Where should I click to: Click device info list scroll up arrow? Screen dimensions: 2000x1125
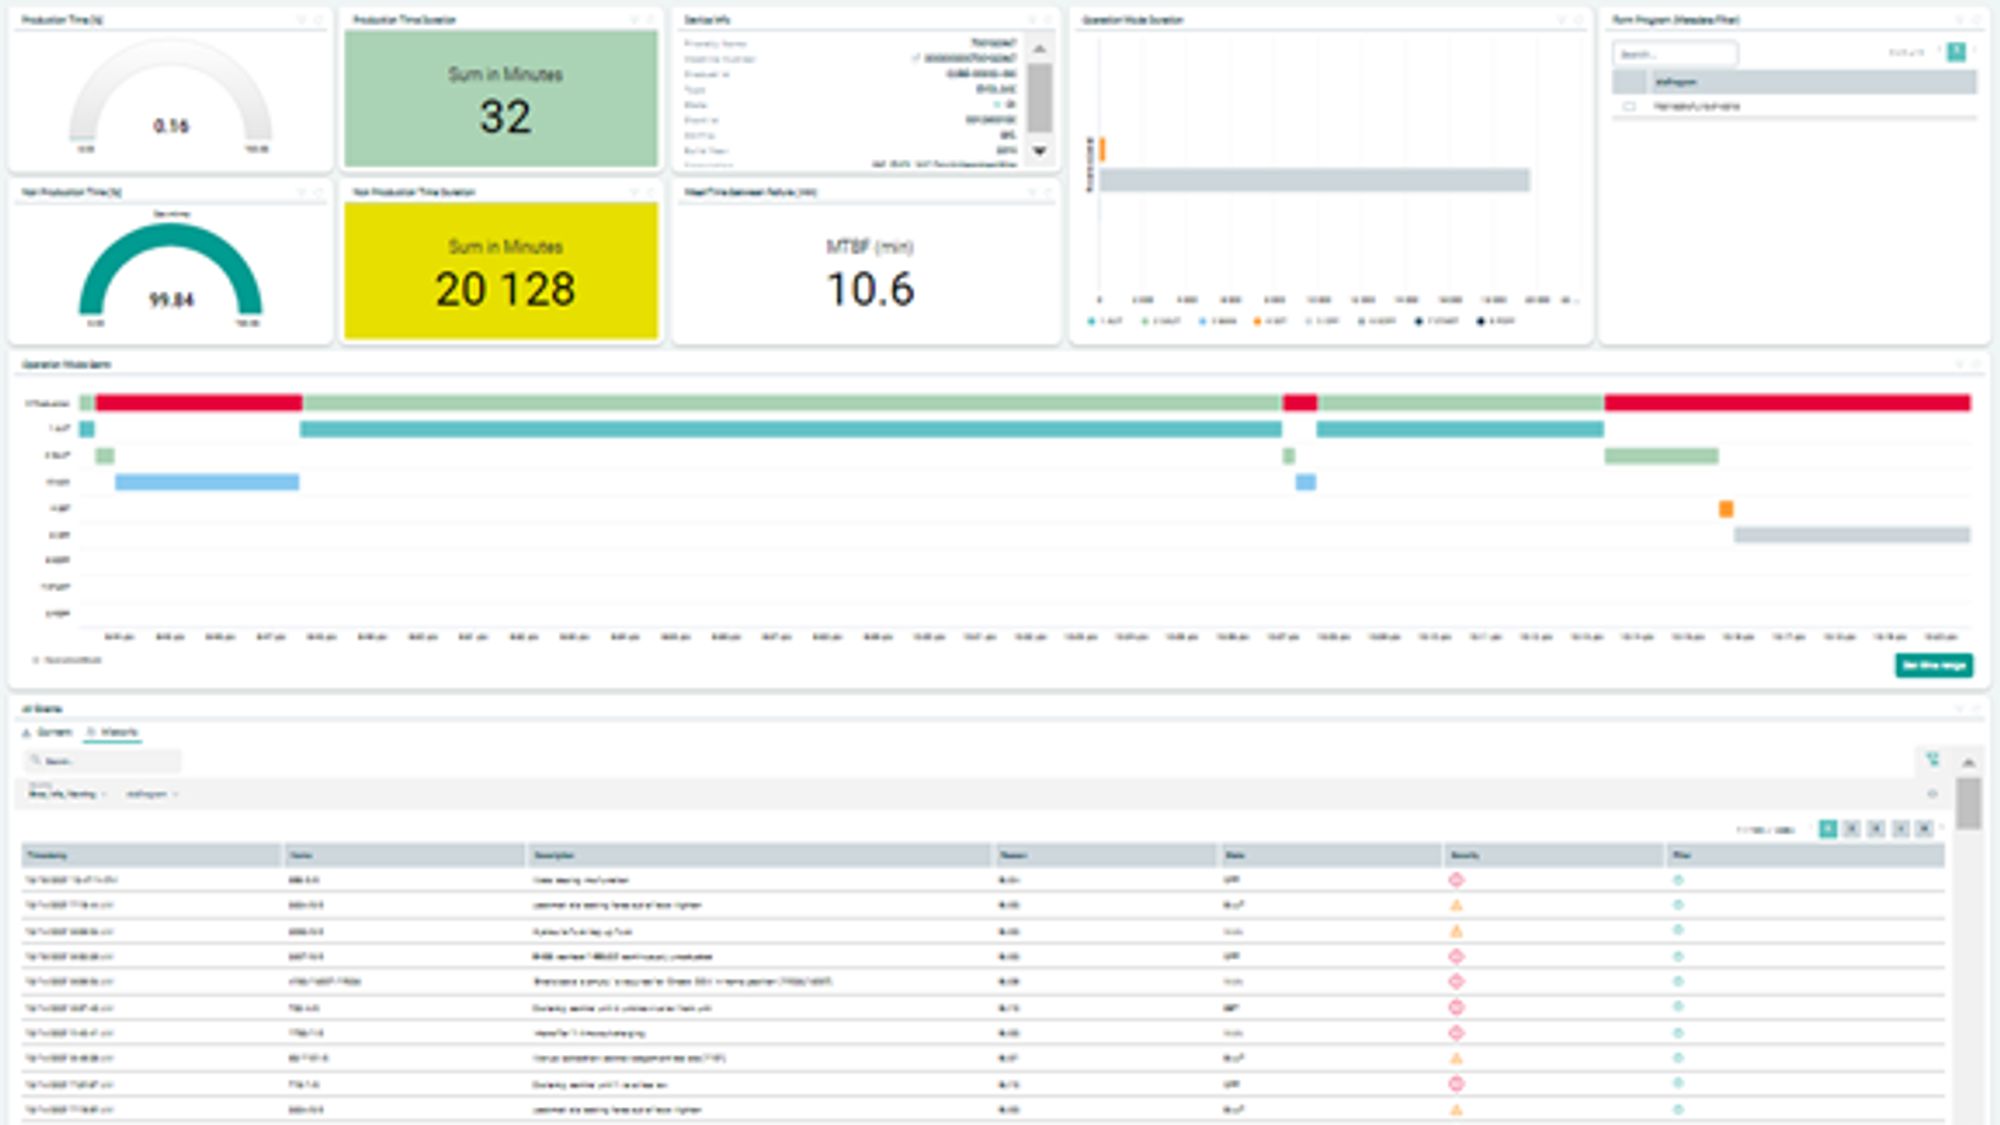tap(1040, 49)
